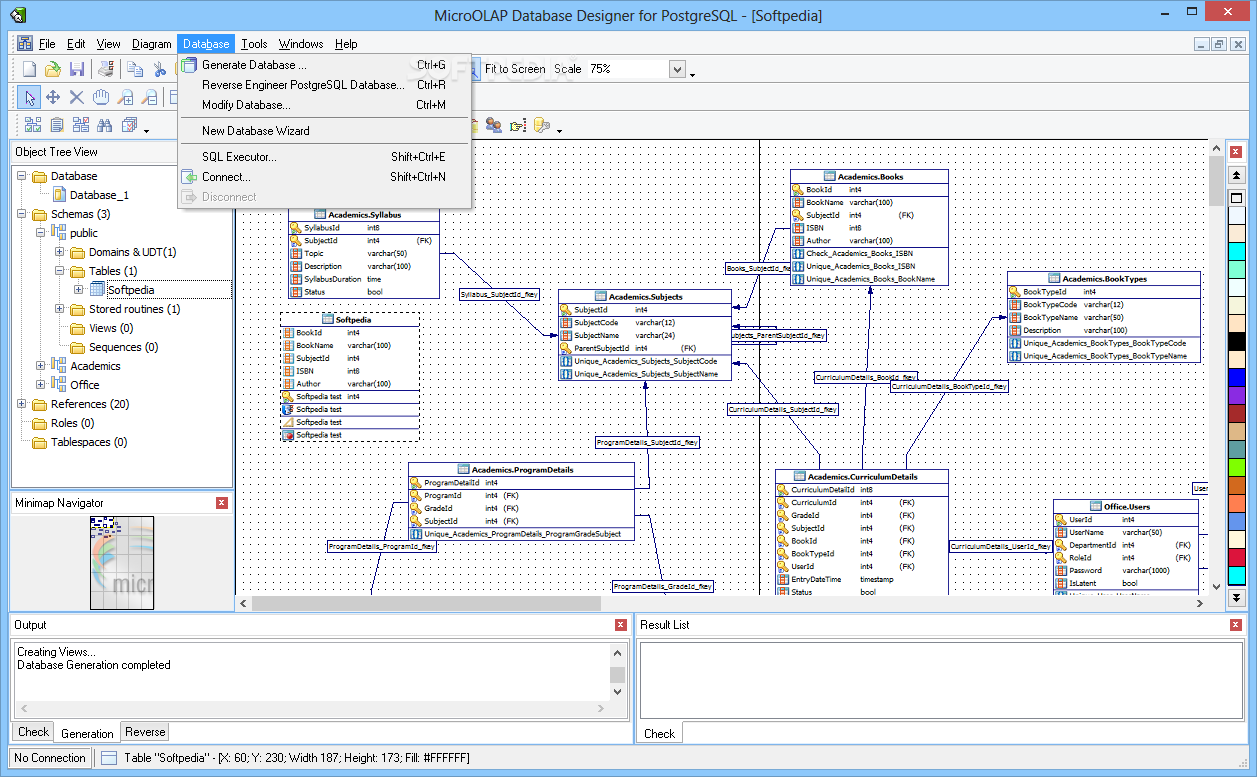
Task: Open a file with the folder icon
Action: 53,69
